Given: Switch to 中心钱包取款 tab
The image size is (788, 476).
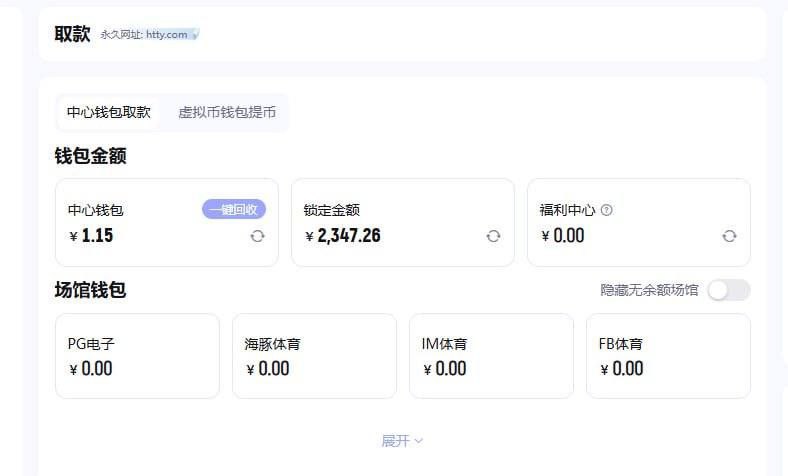Looking at the screenshot, I should click(x=109, y=112).
